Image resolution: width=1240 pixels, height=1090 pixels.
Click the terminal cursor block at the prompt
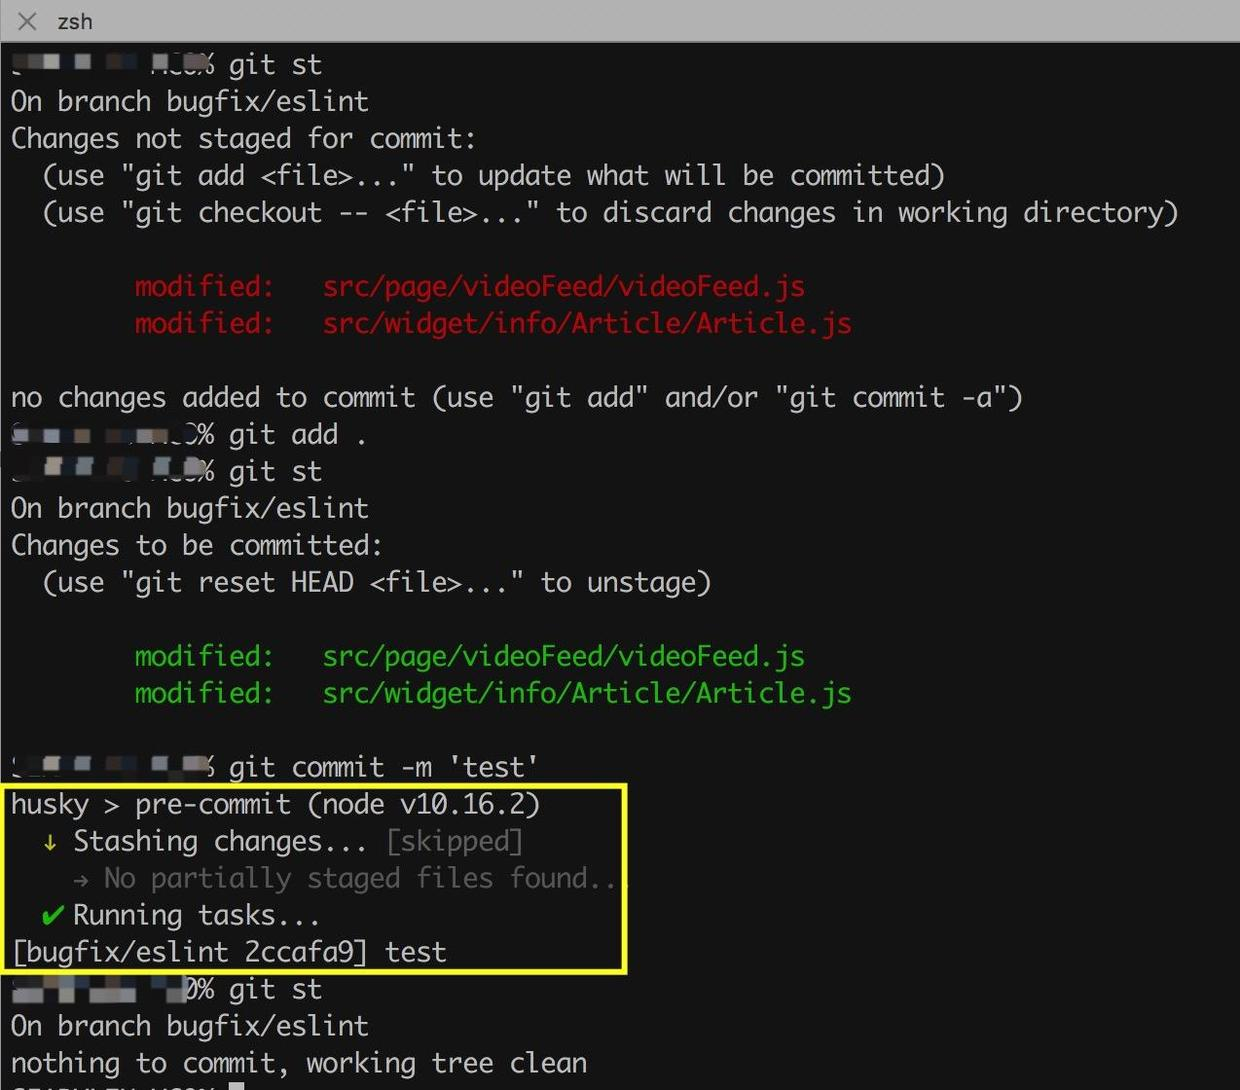(x=236, y=1085)
